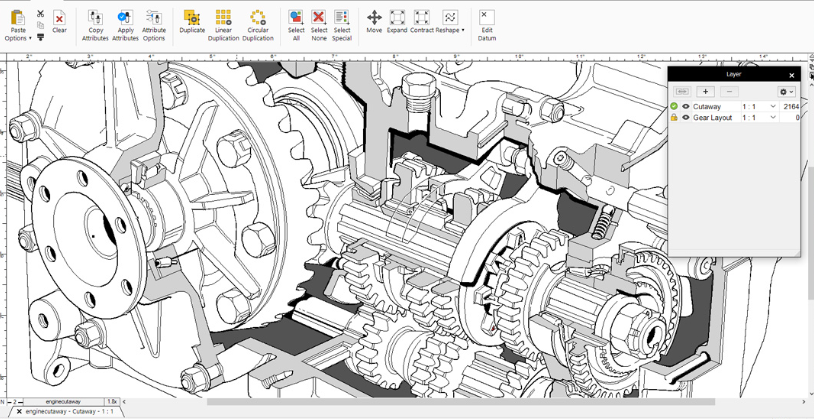Choose Circular Duplication
Image resolution: width=814 pixels, height=419 pixels.
[x=257, y=25]
